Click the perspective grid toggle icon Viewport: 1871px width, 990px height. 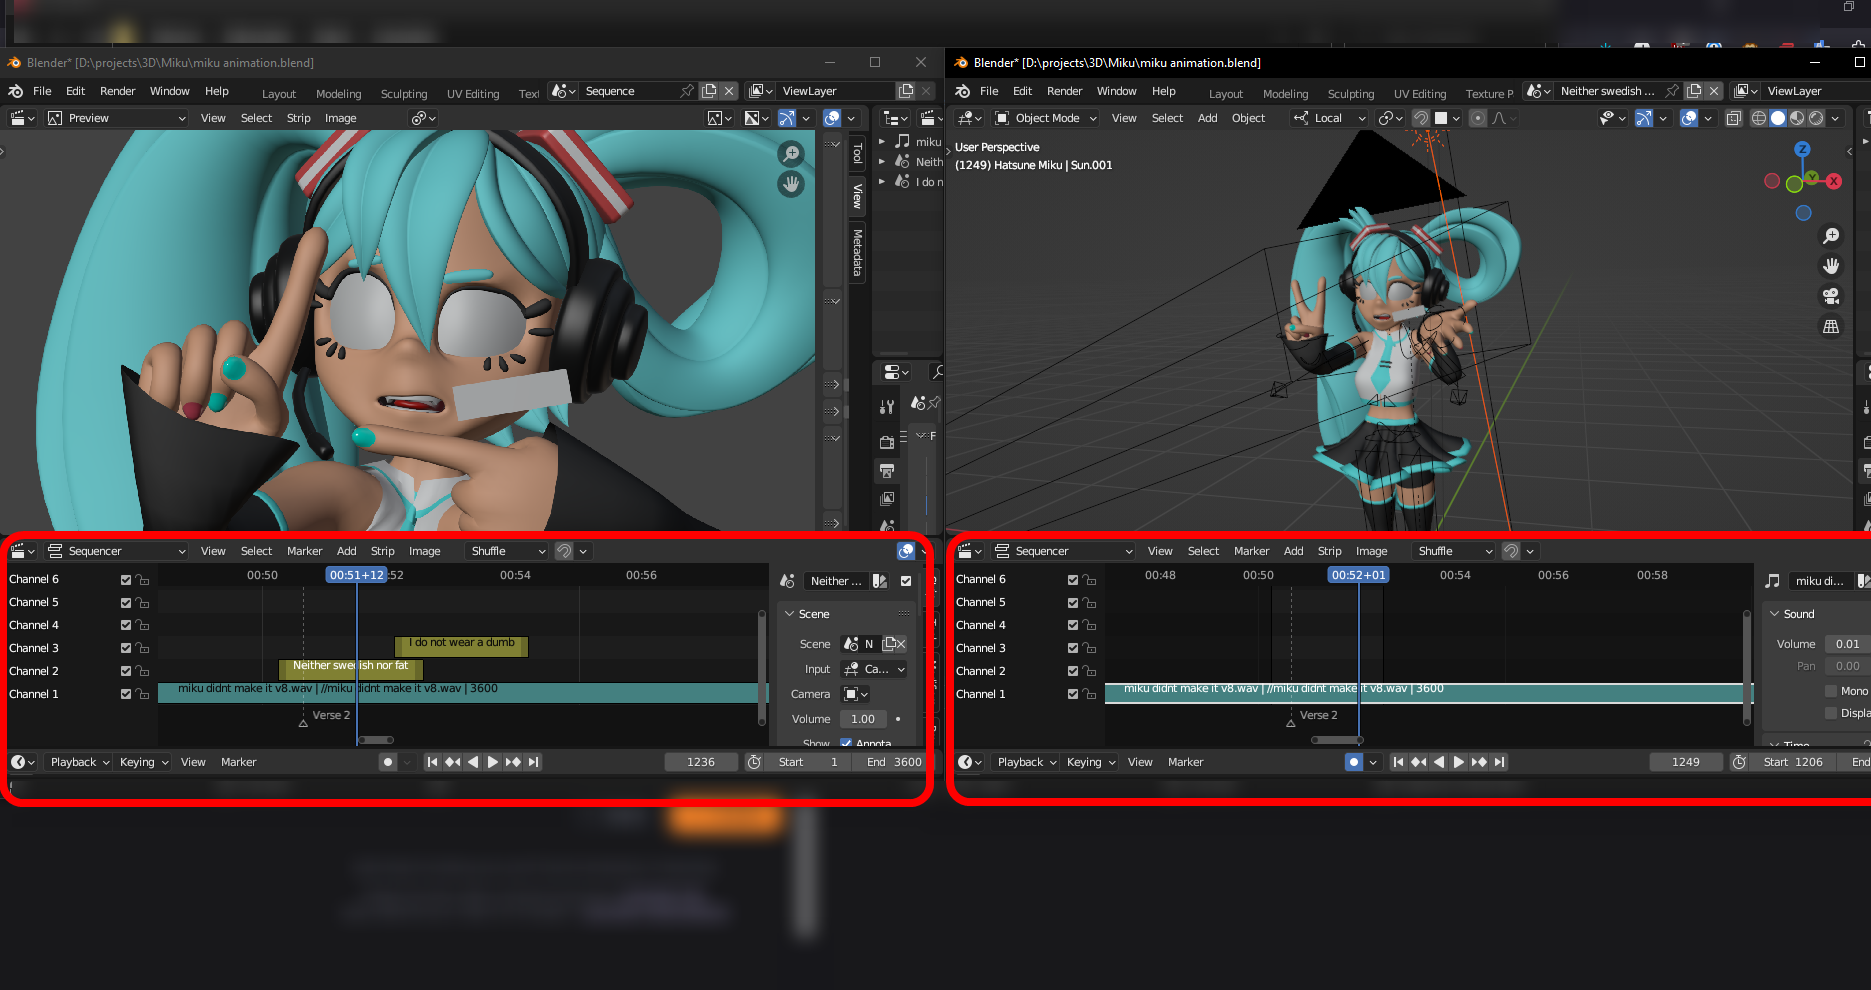tap(1831, 327)
